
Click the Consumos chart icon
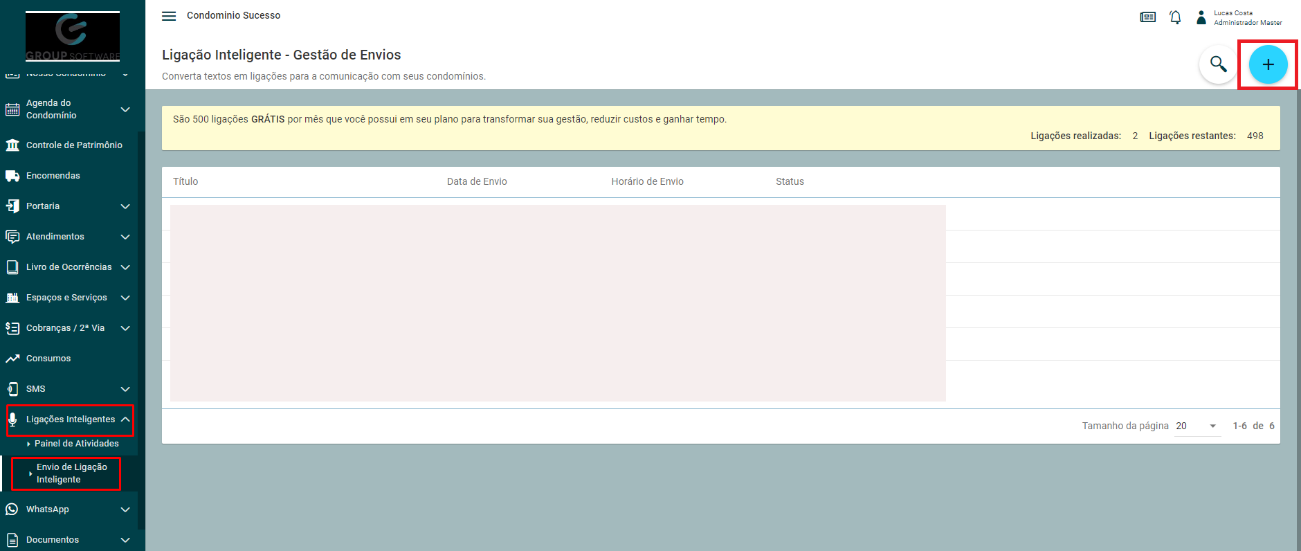click(x=13, y=358)
